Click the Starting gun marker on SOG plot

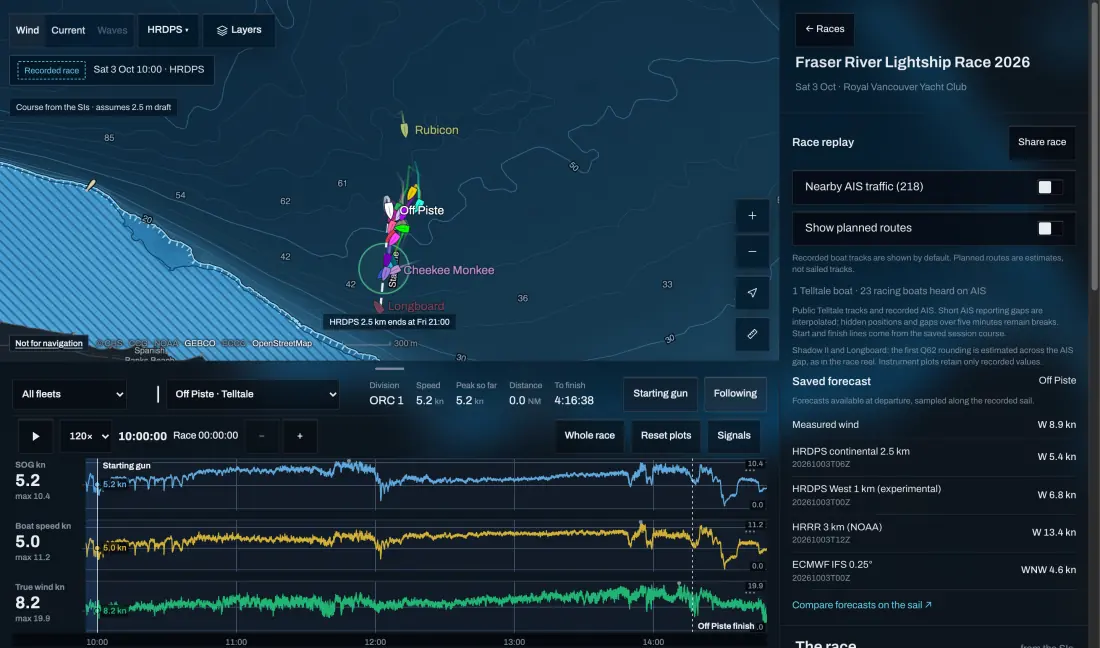point(126,466)
